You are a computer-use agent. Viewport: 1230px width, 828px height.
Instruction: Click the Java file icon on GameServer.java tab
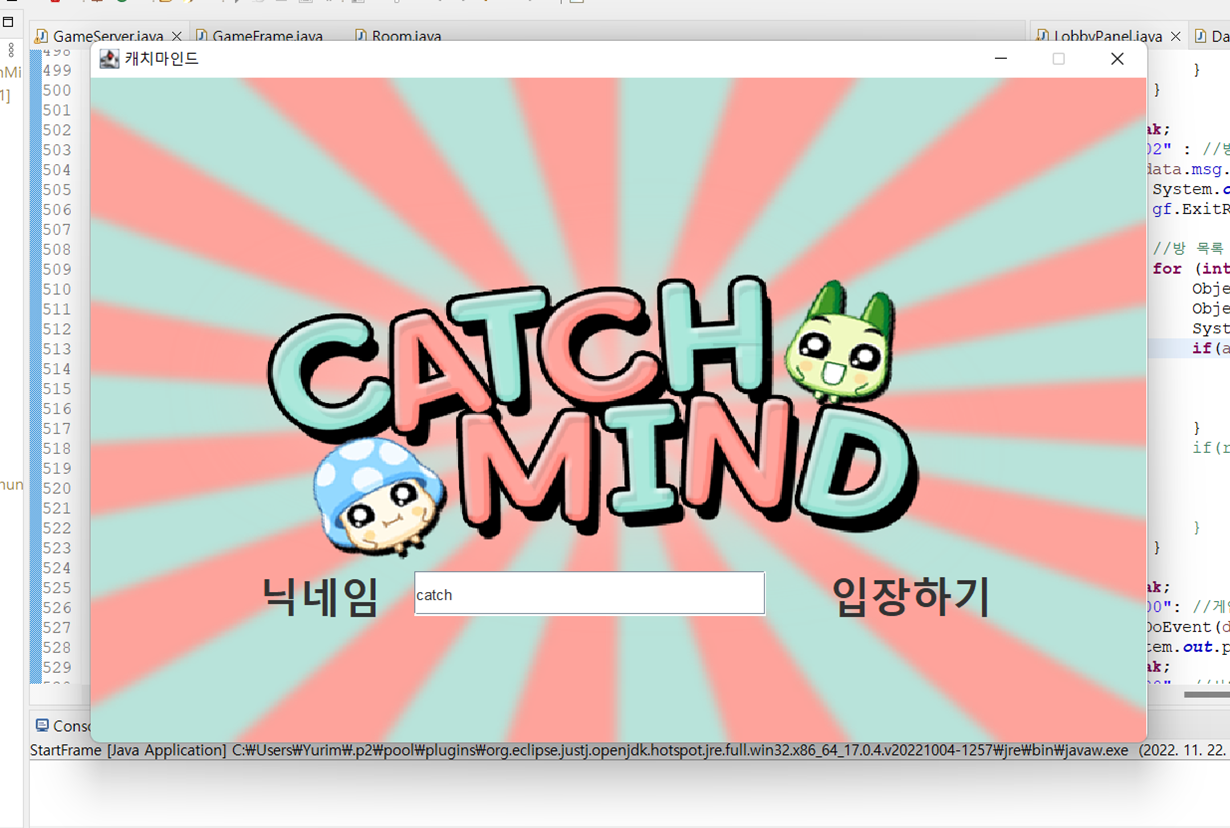(41, 36)
